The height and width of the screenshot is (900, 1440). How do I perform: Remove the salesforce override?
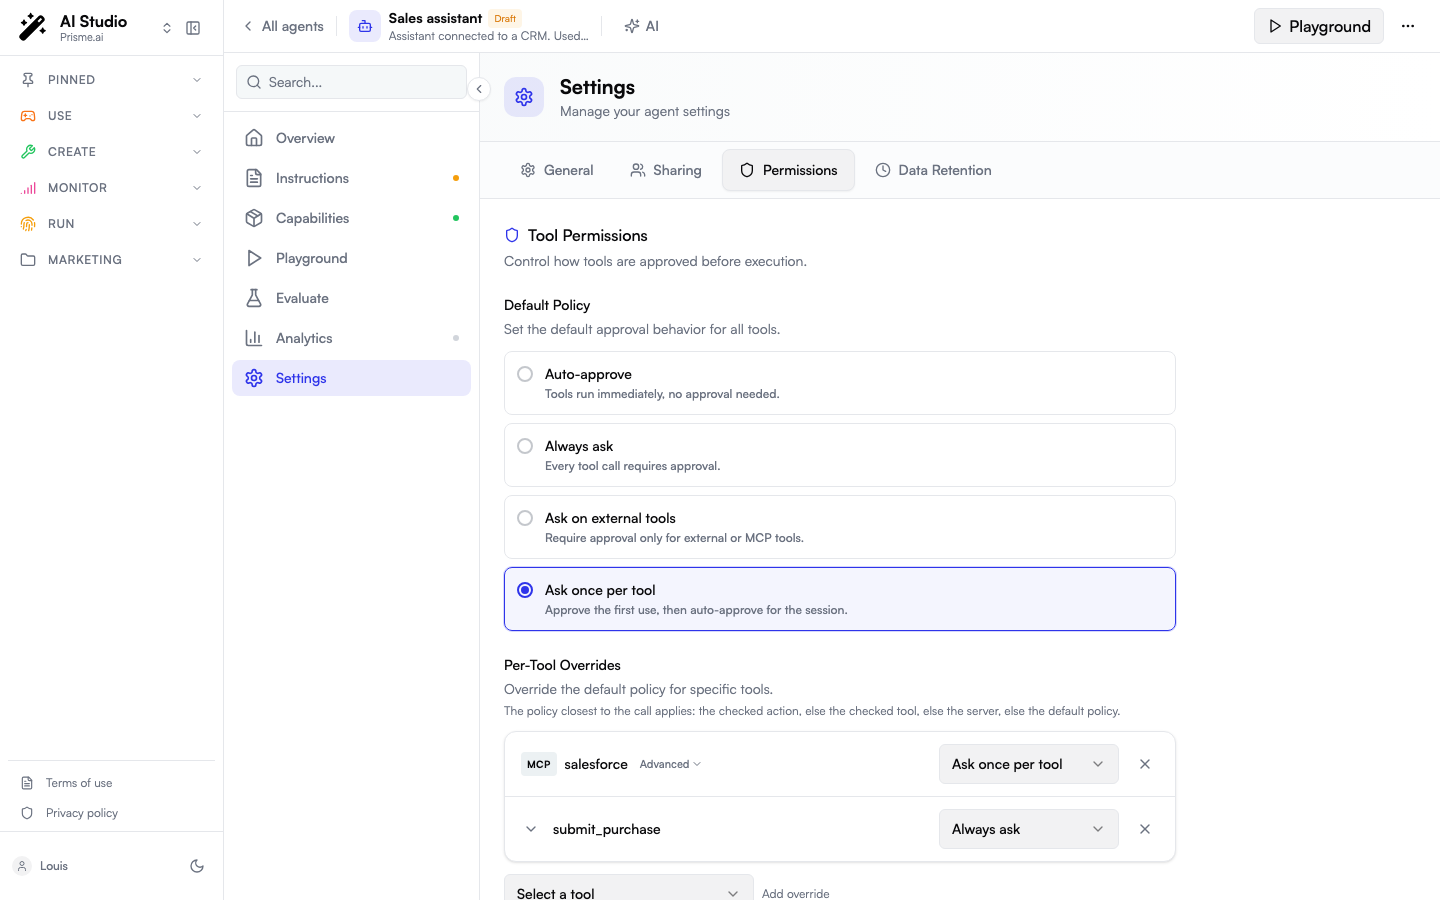point(1145,764)
